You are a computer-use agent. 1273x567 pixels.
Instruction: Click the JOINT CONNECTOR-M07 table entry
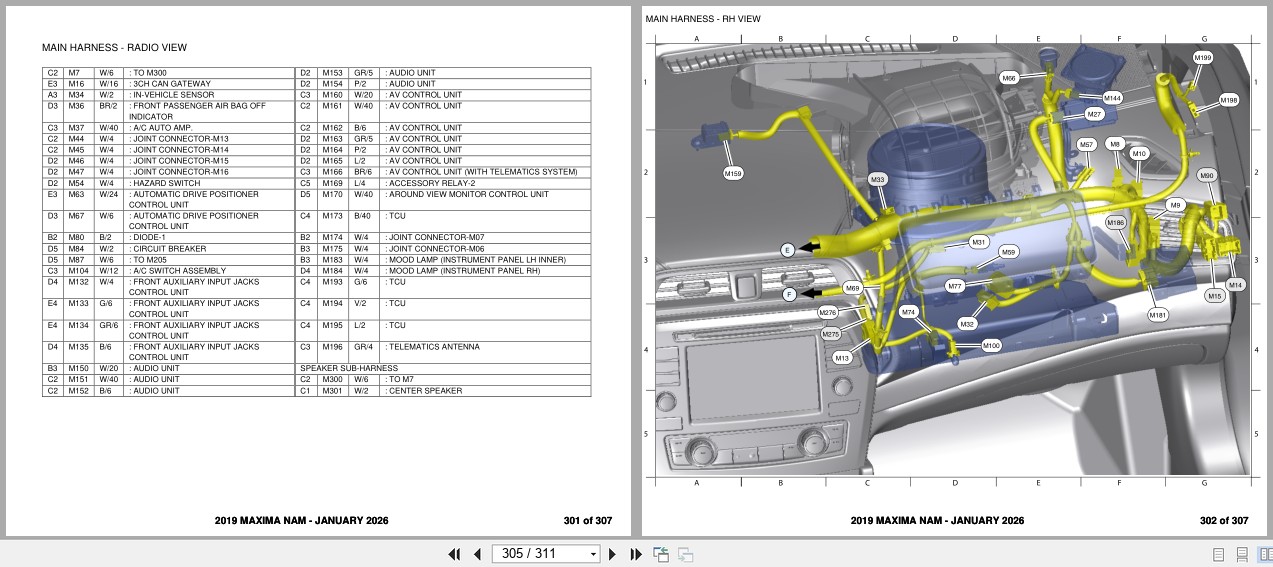(x=436, y=238)
